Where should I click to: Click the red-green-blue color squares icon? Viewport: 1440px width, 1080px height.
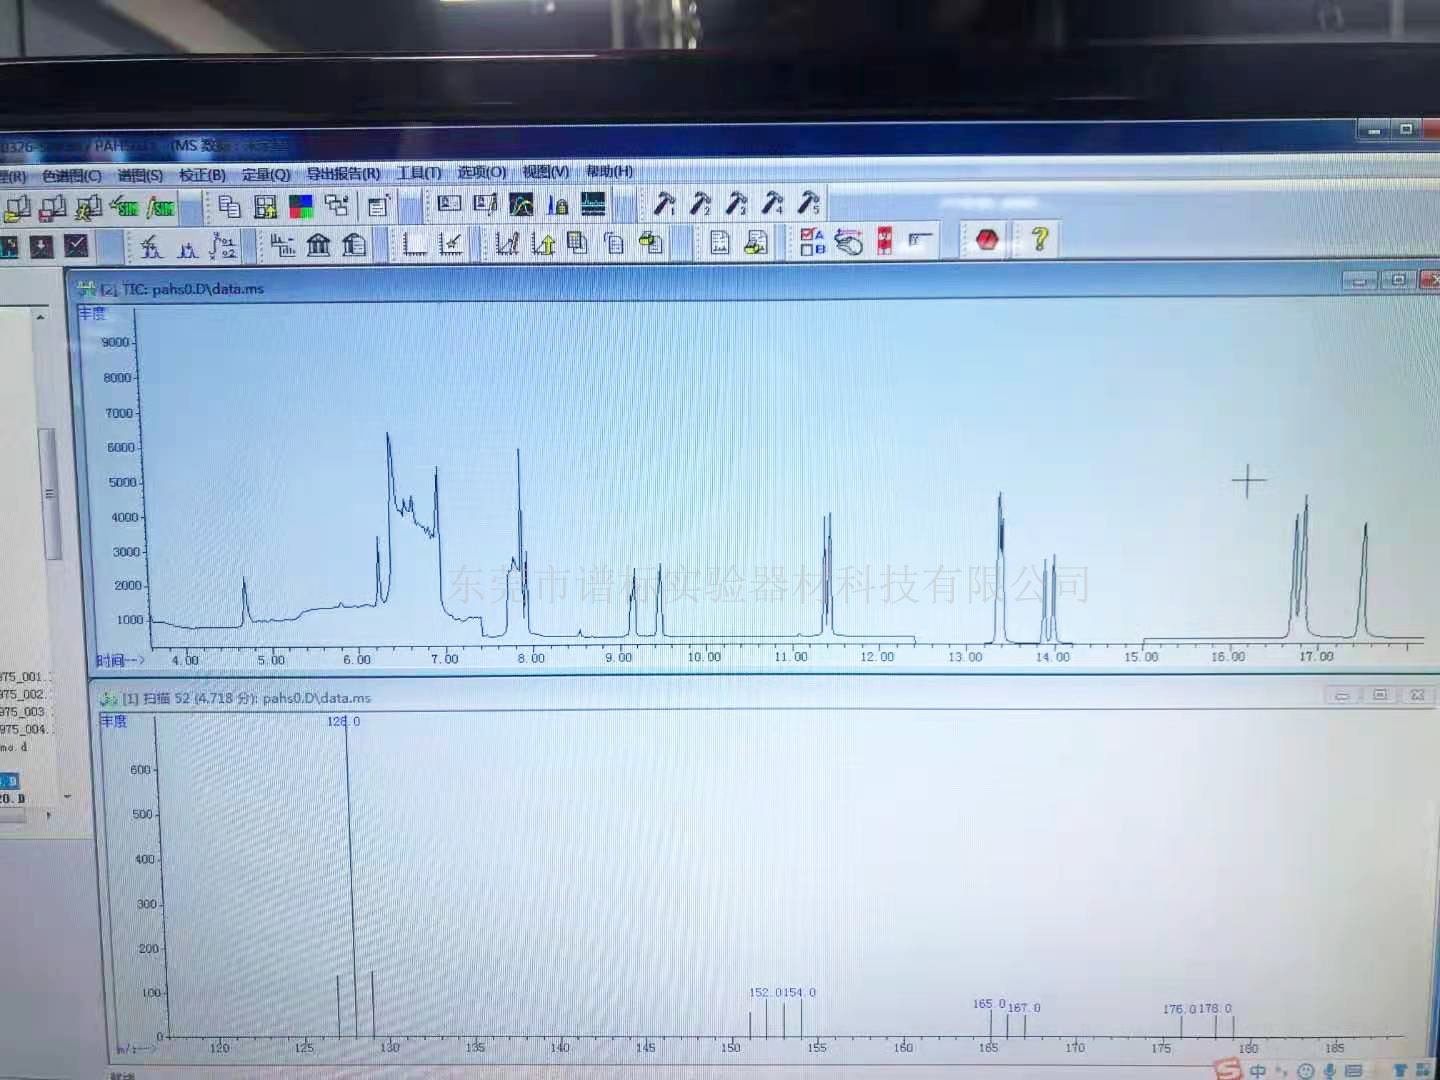click(x=301, y=206)
